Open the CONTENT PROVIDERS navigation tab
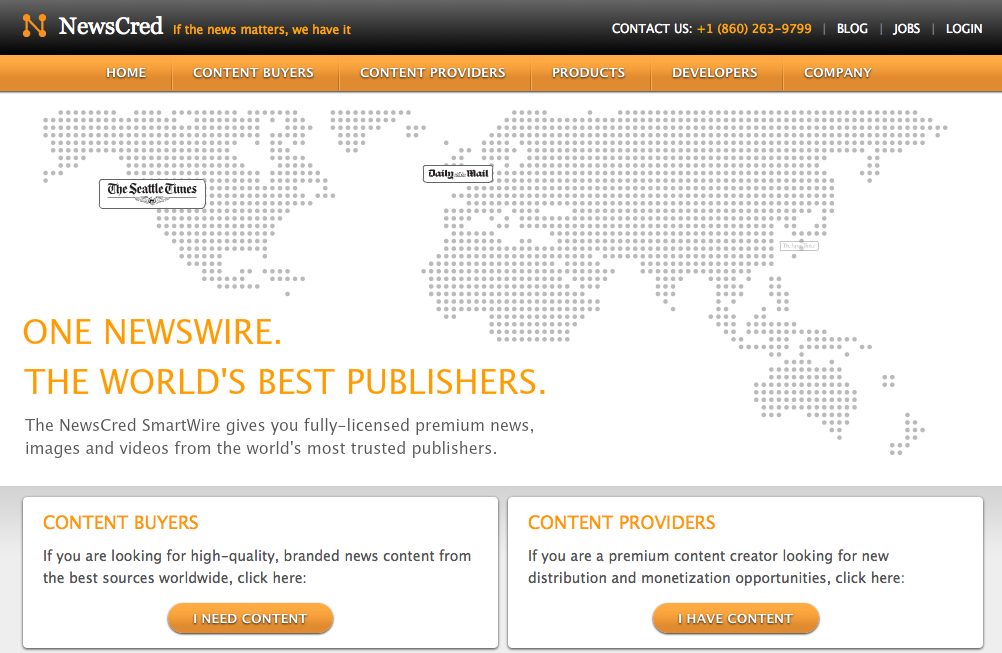This screenshot has width=1002, height=653. click(x=433, y=73)
